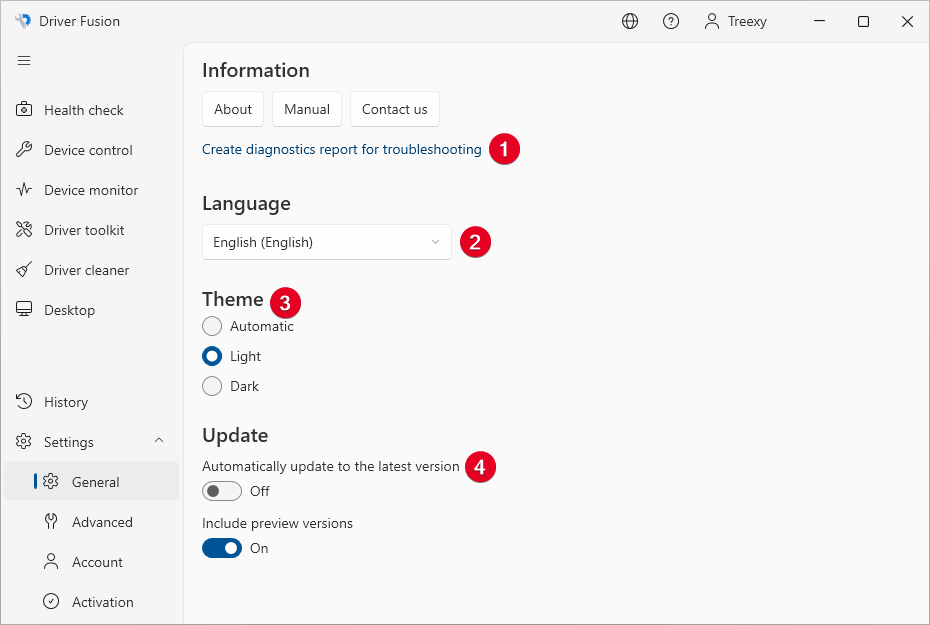Disable the Include preview versions toggle
930x625 pixels.
222,548
